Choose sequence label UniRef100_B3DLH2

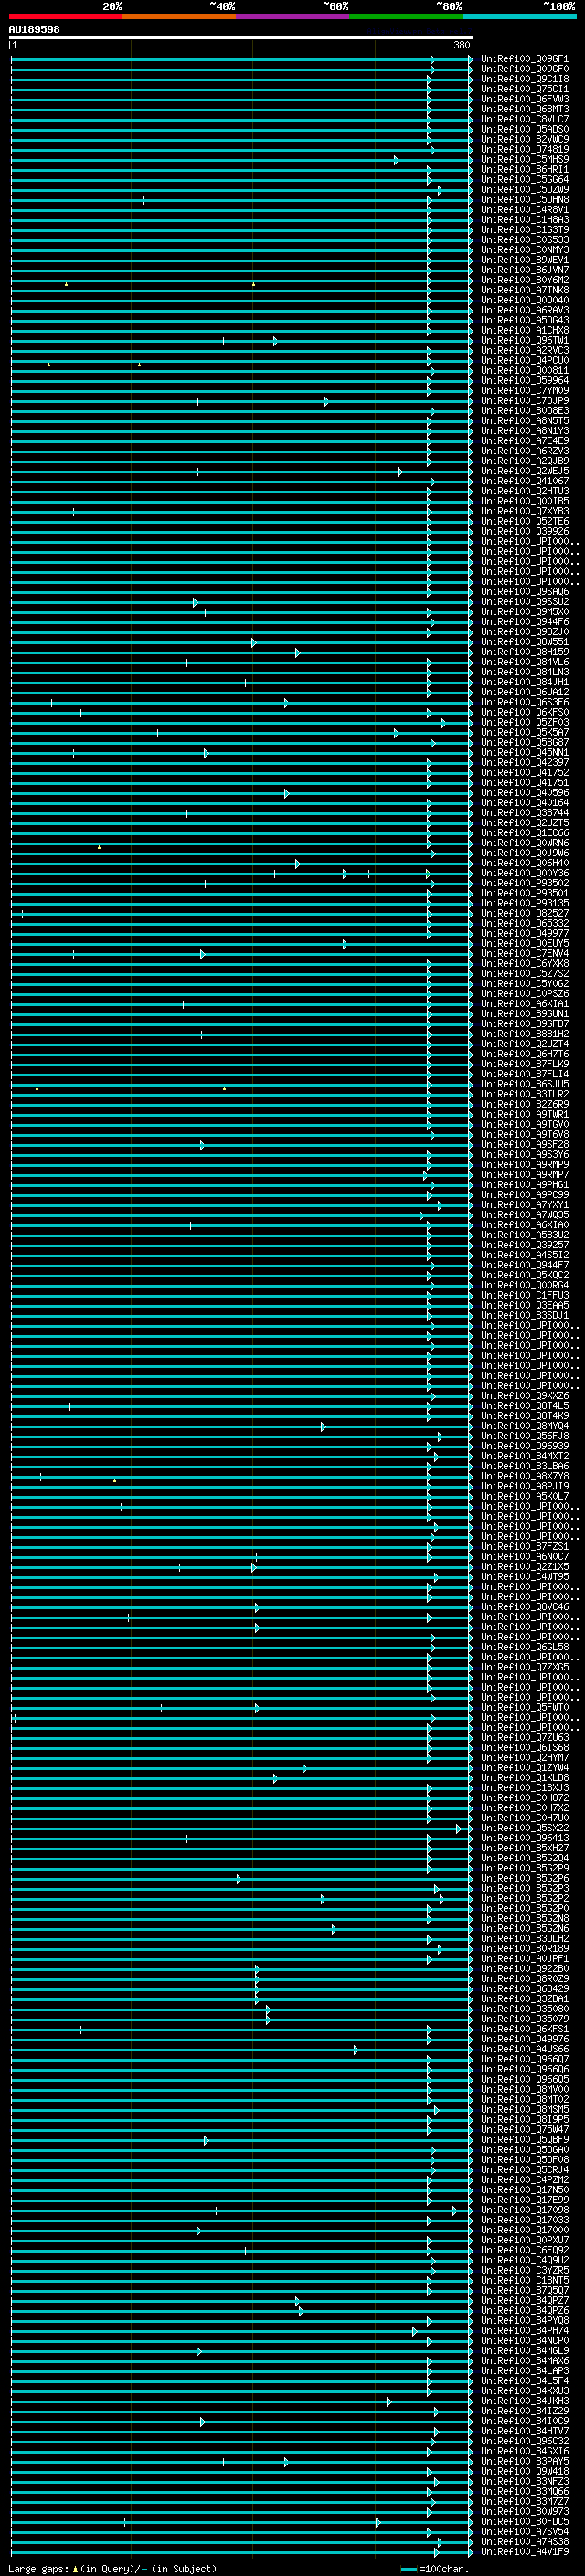[525, 1939]
